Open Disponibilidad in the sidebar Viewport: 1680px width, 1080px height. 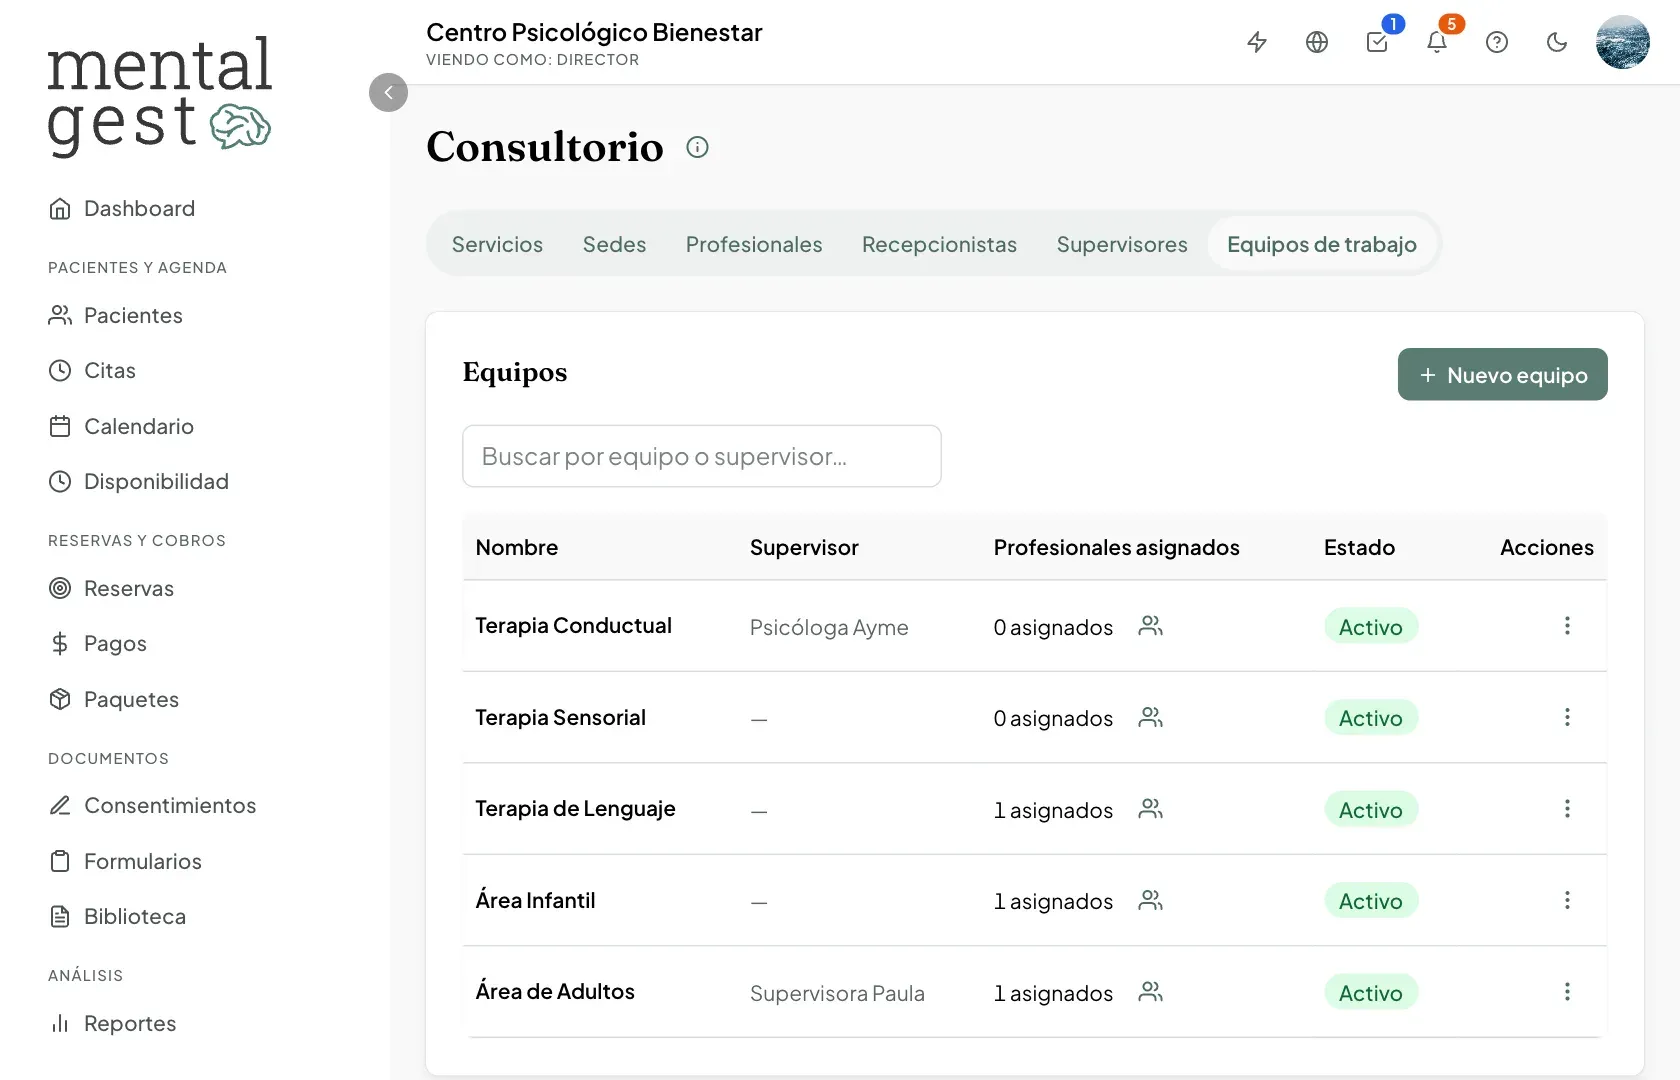coord(139,482)
